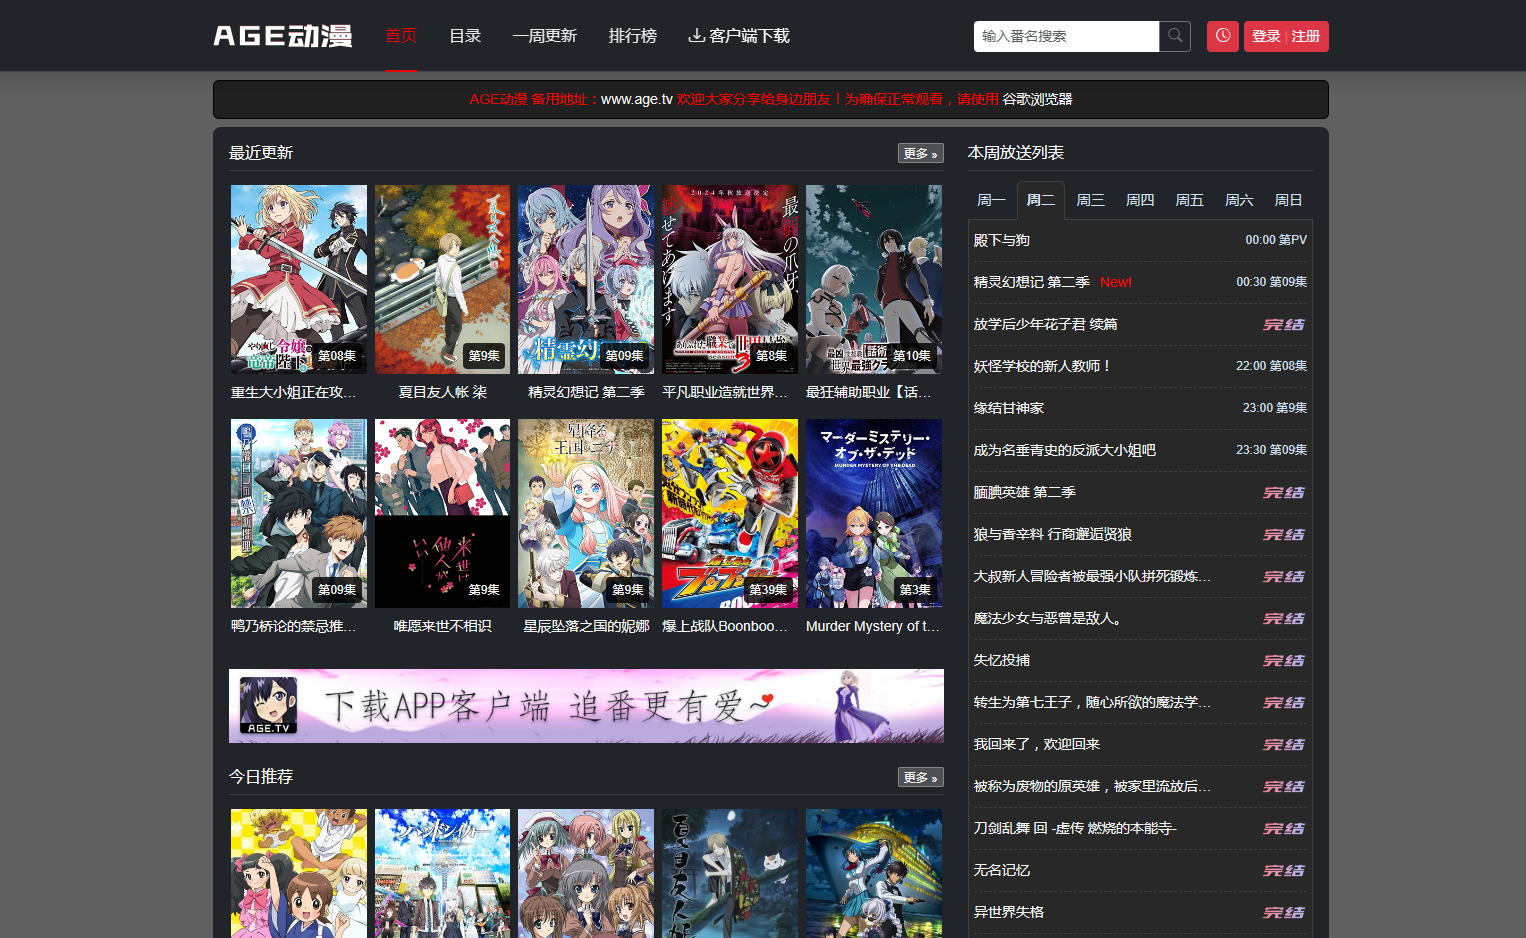Switch to the 周五 schedule tab
Screen dimensions: 1526x938
(1189, 200)
